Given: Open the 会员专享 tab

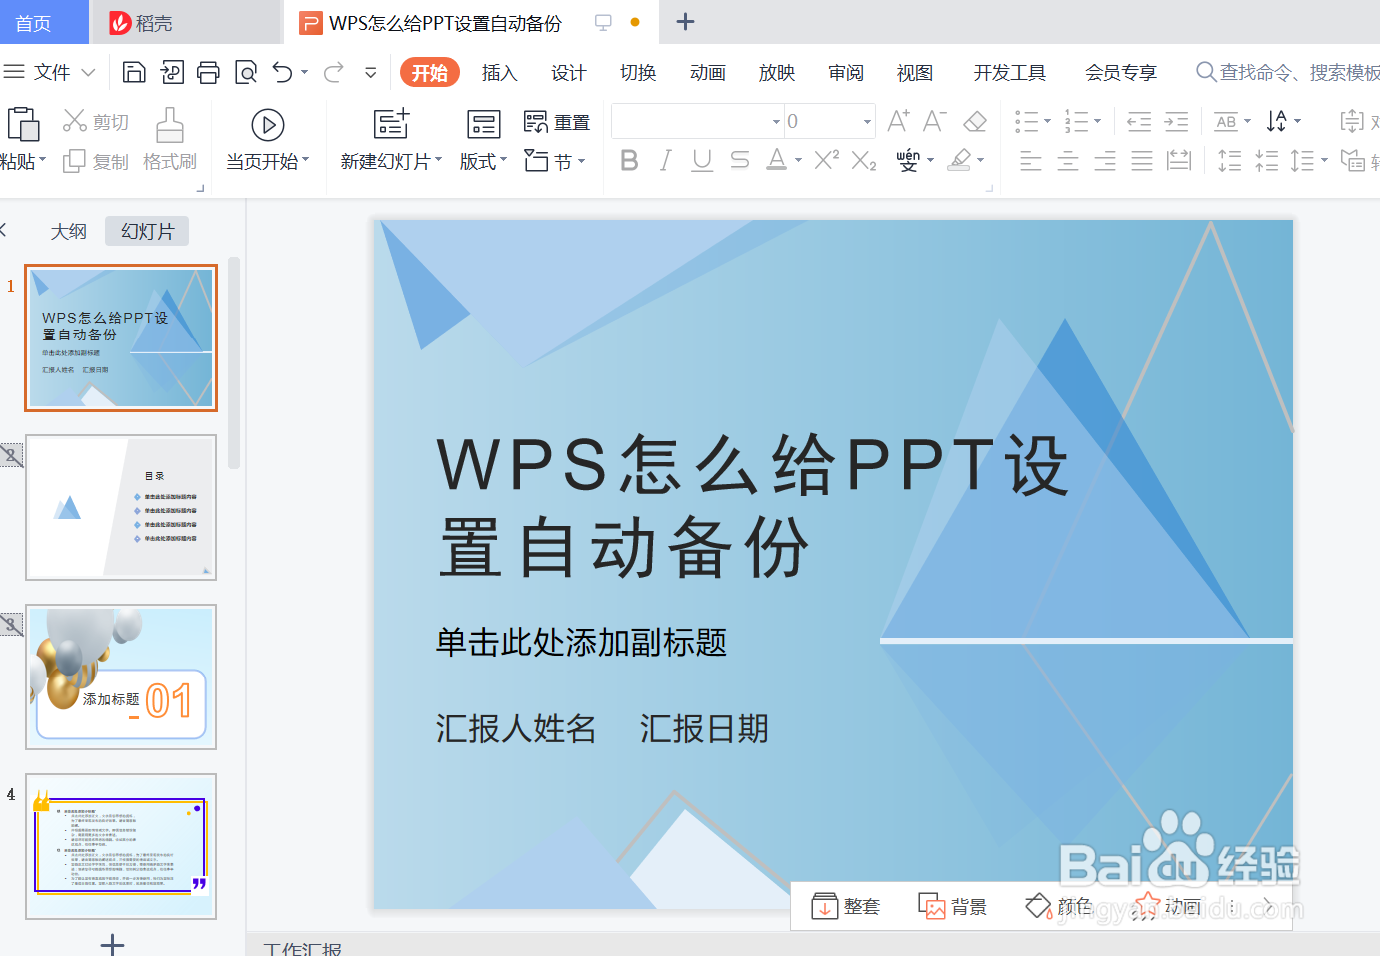Looking at the screenshot, I should (x=1121, y=72).
